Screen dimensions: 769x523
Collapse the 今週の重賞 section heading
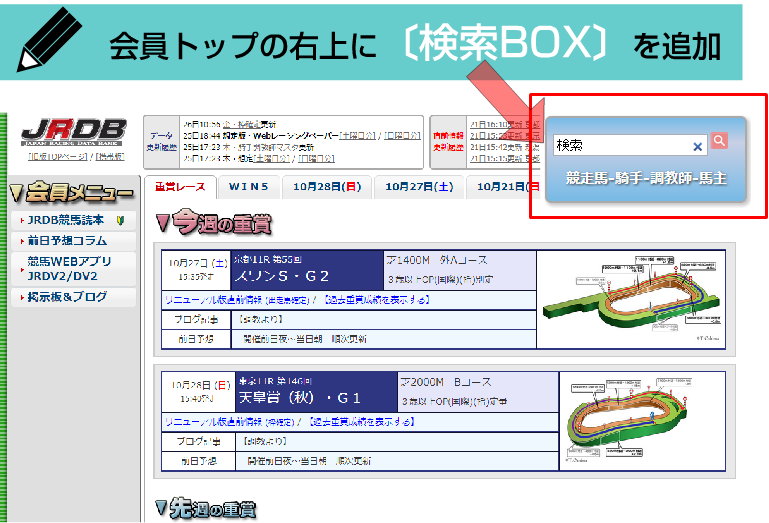[x=213, y=223]
